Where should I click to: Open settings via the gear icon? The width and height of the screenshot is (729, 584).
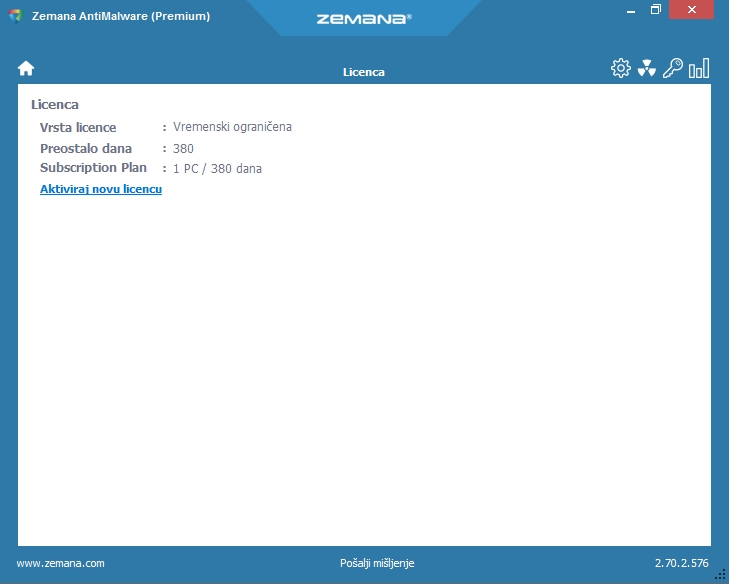click(x=620, y=68)
